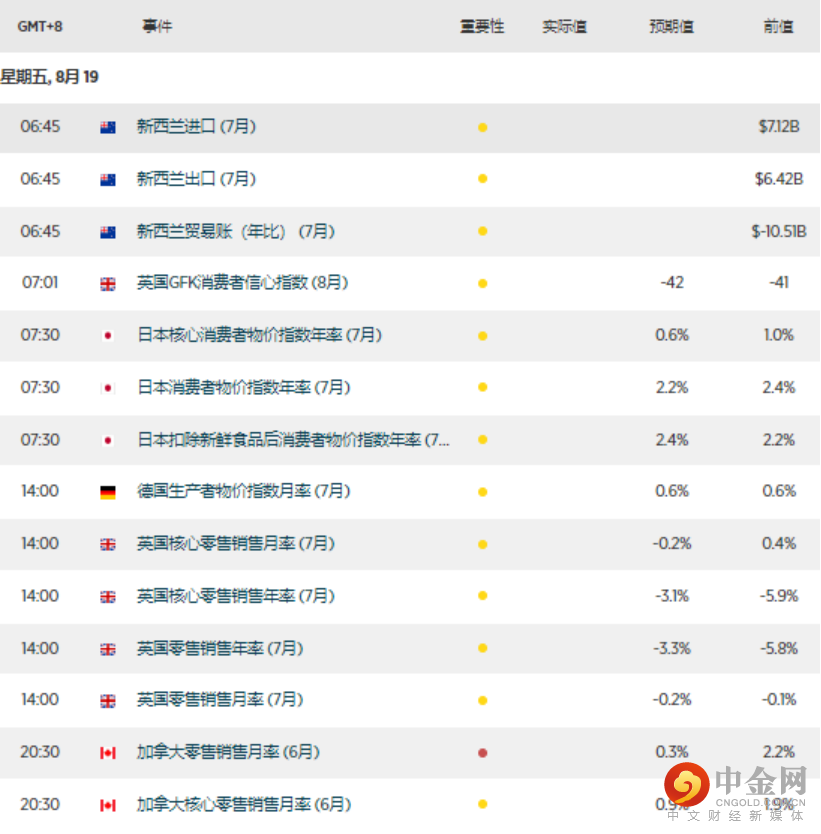
Task: Click previous value $6.42B
Action: (779, 179)
